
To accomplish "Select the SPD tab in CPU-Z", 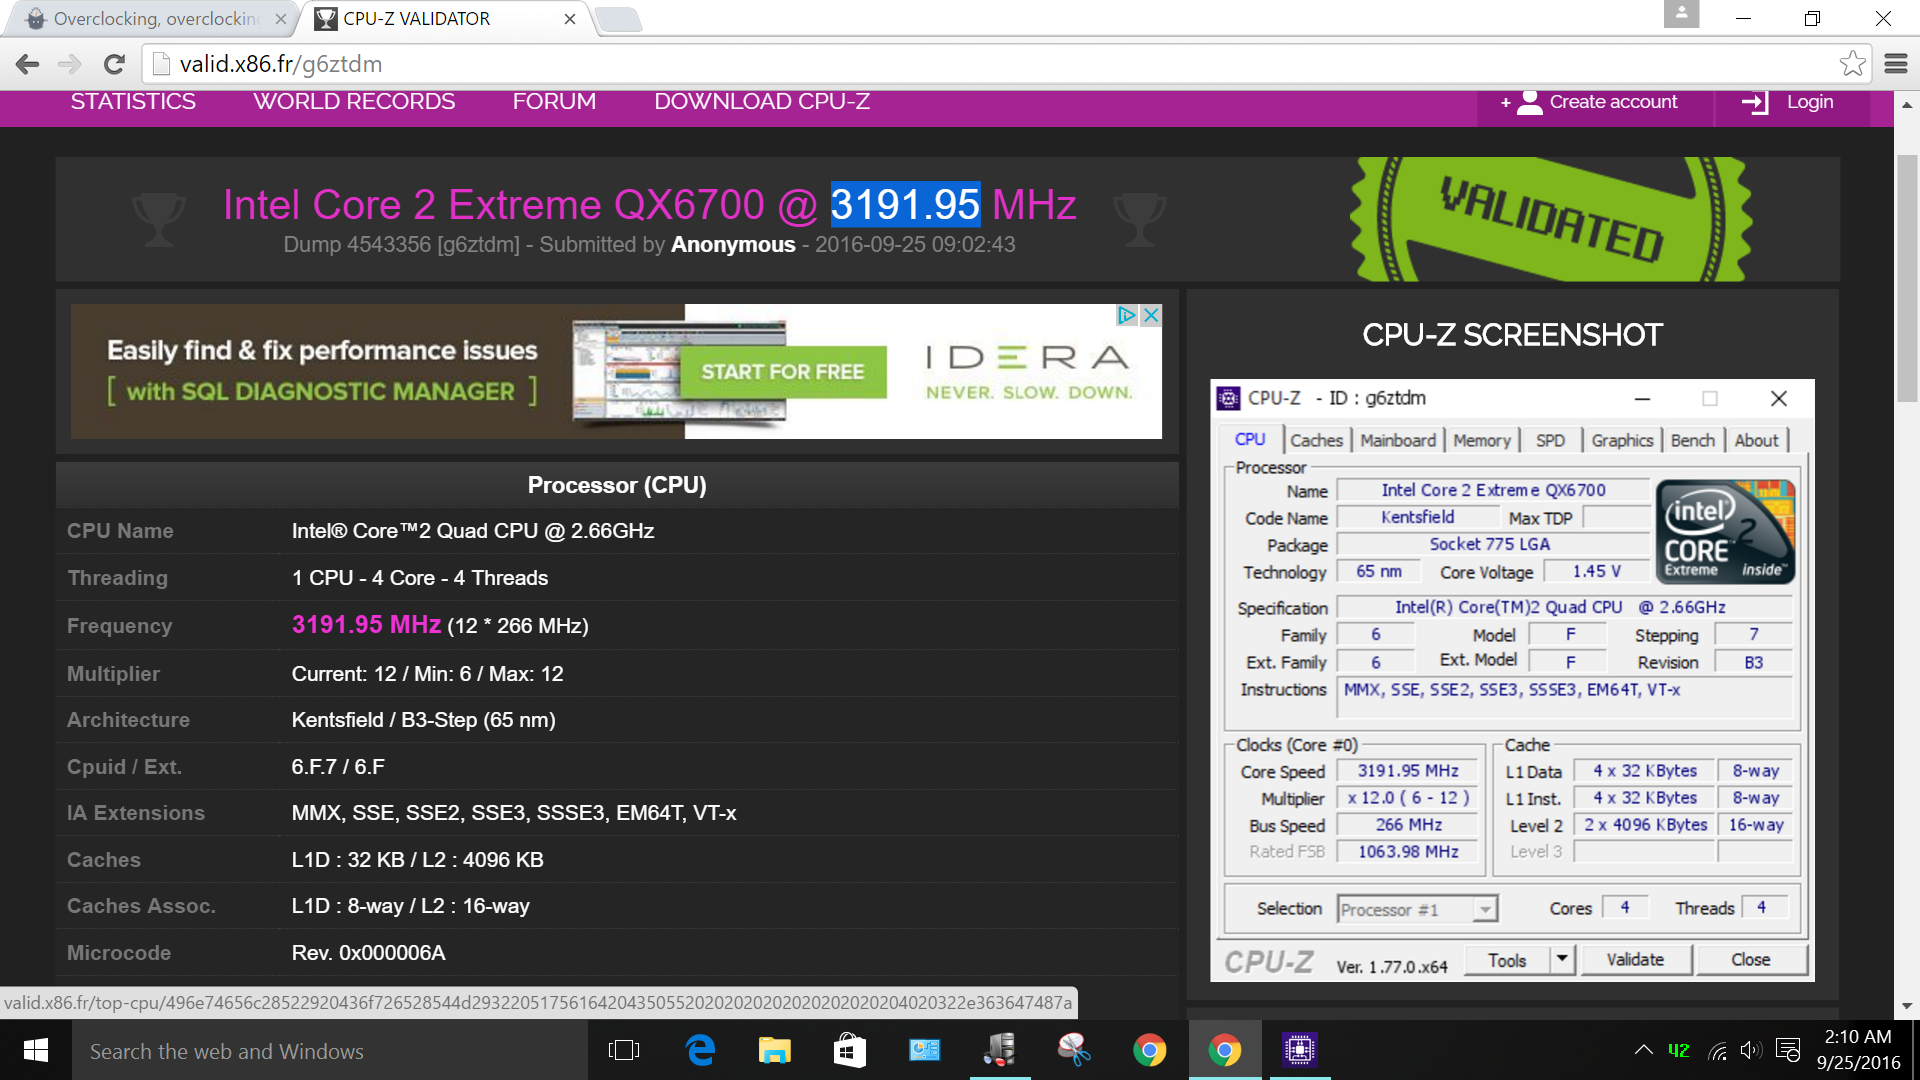I will click(1550, 440).
